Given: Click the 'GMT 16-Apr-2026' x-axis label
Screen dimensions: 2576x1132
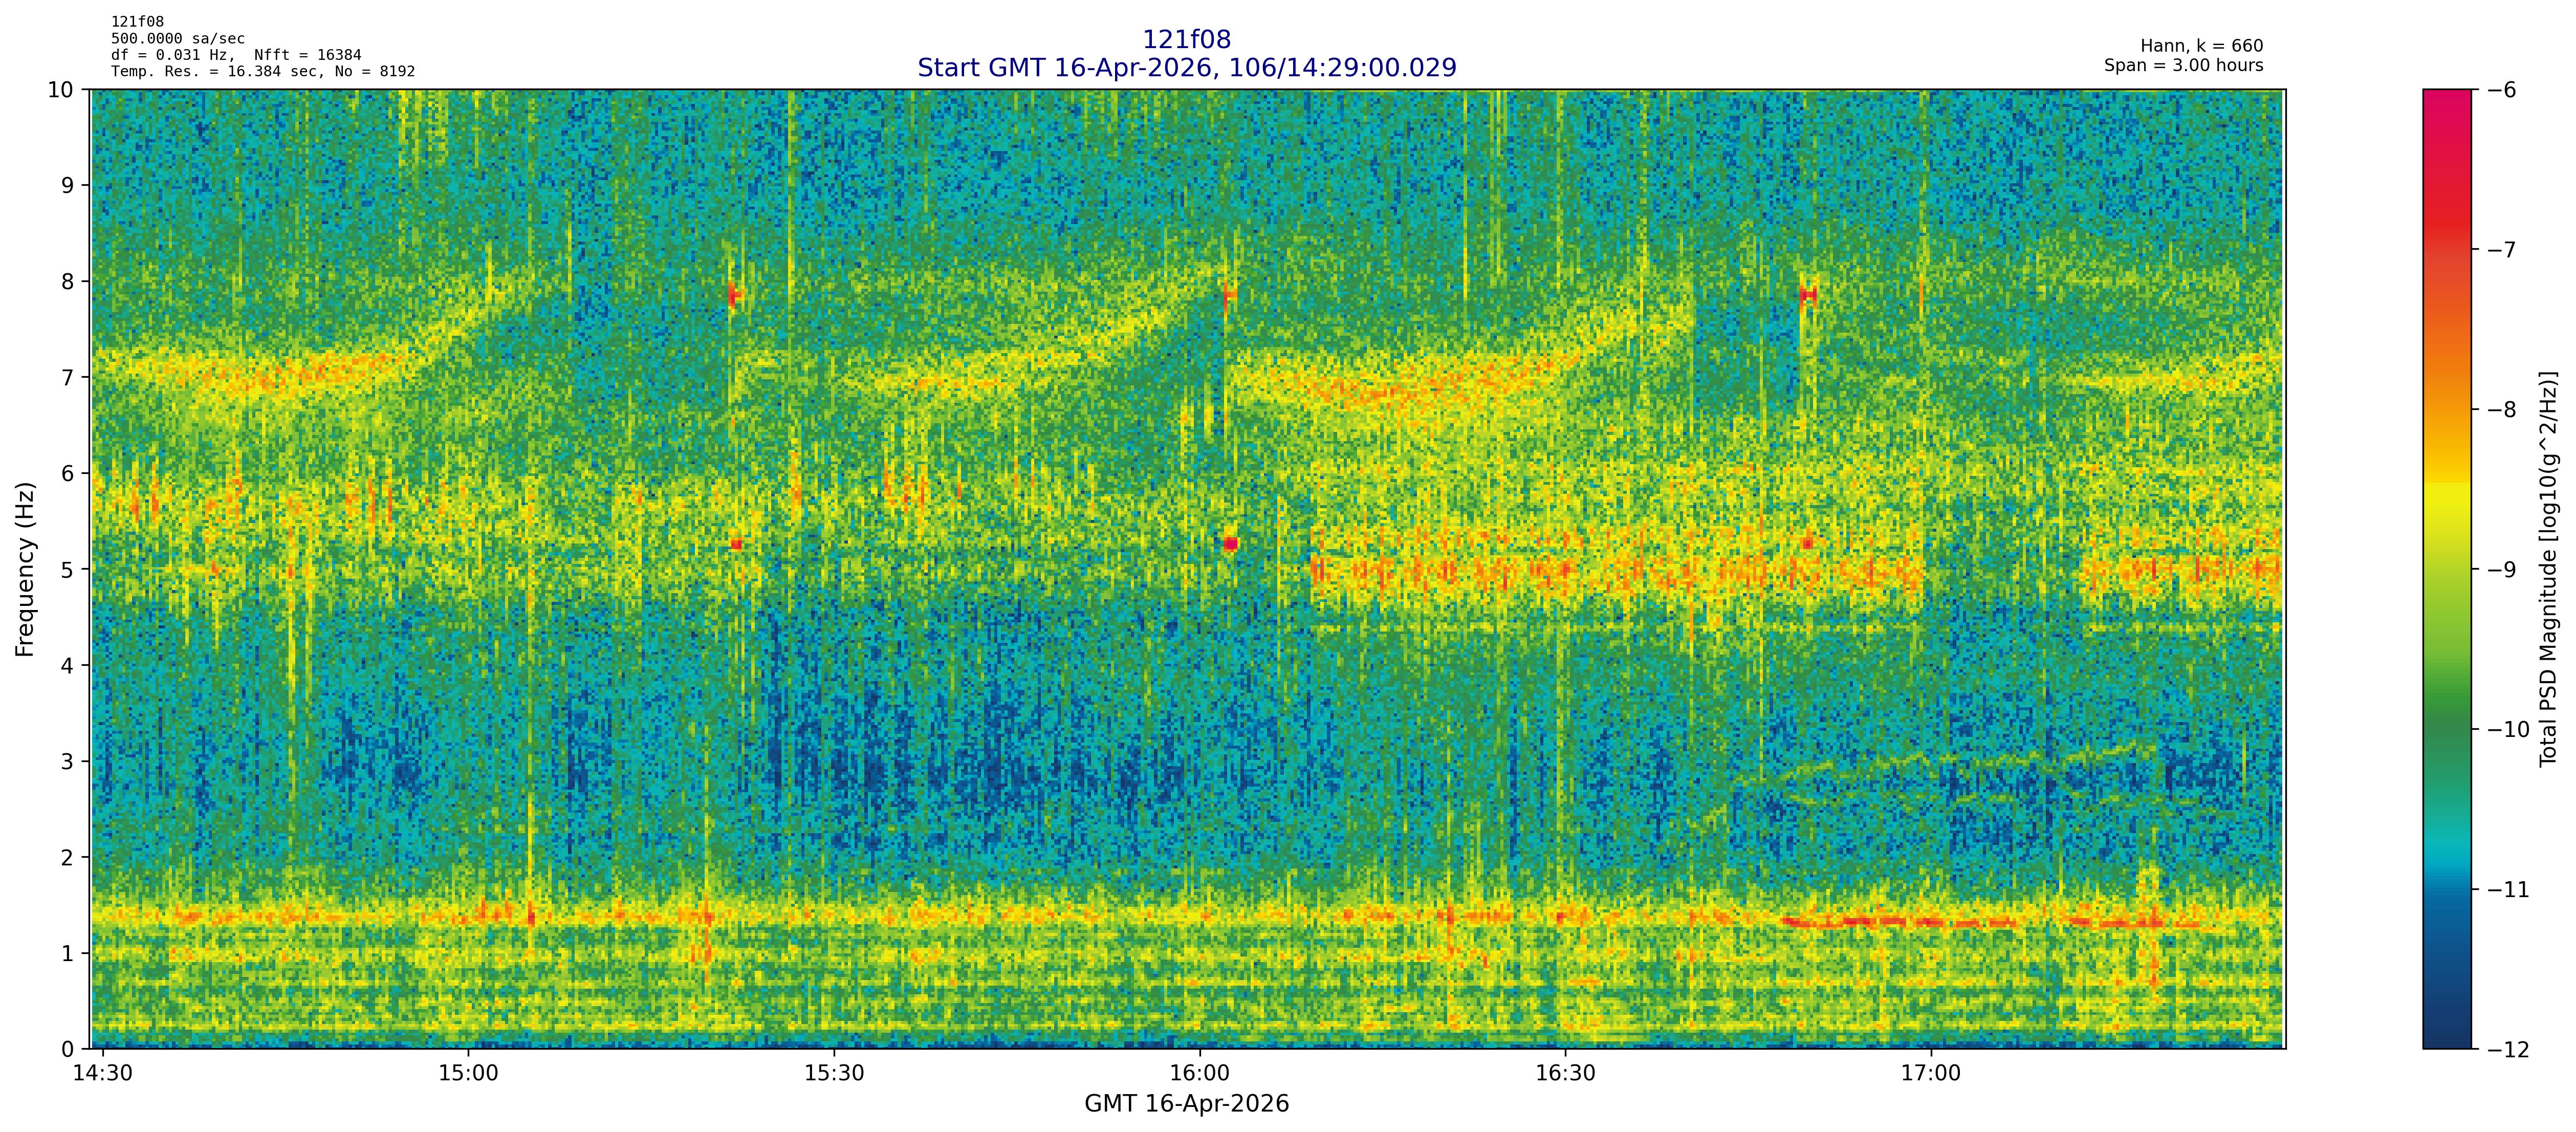Looking at the screenshot, I should 1186,1104.
